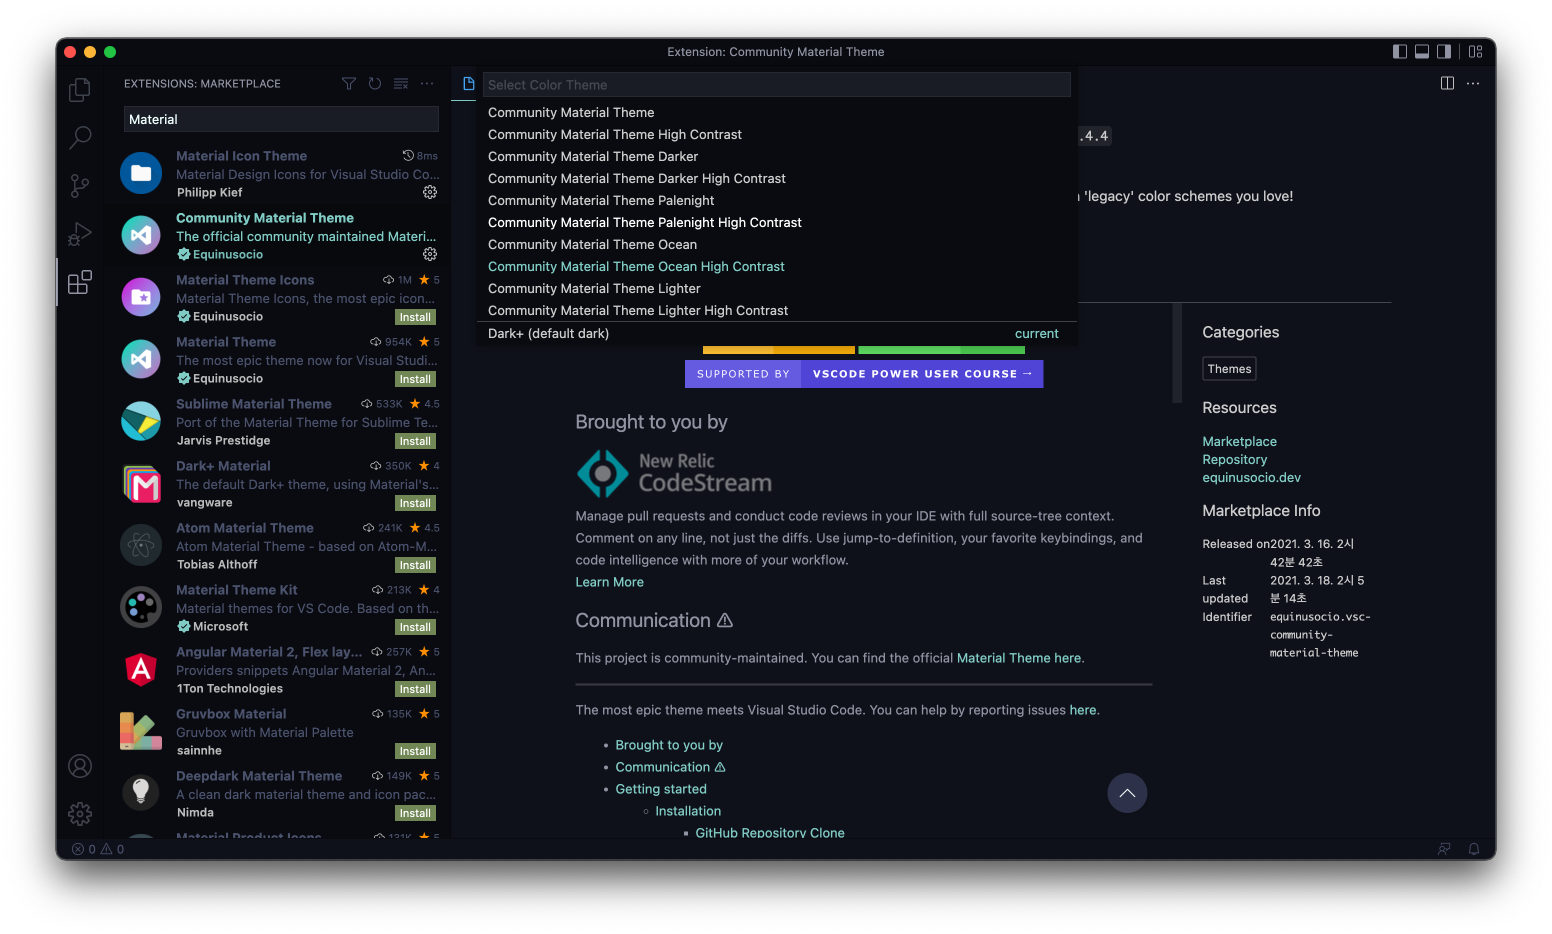The height and width of the screenshot is (934, 1552).
Task: Open editor more actions menu
Action: click(1473, 83)
